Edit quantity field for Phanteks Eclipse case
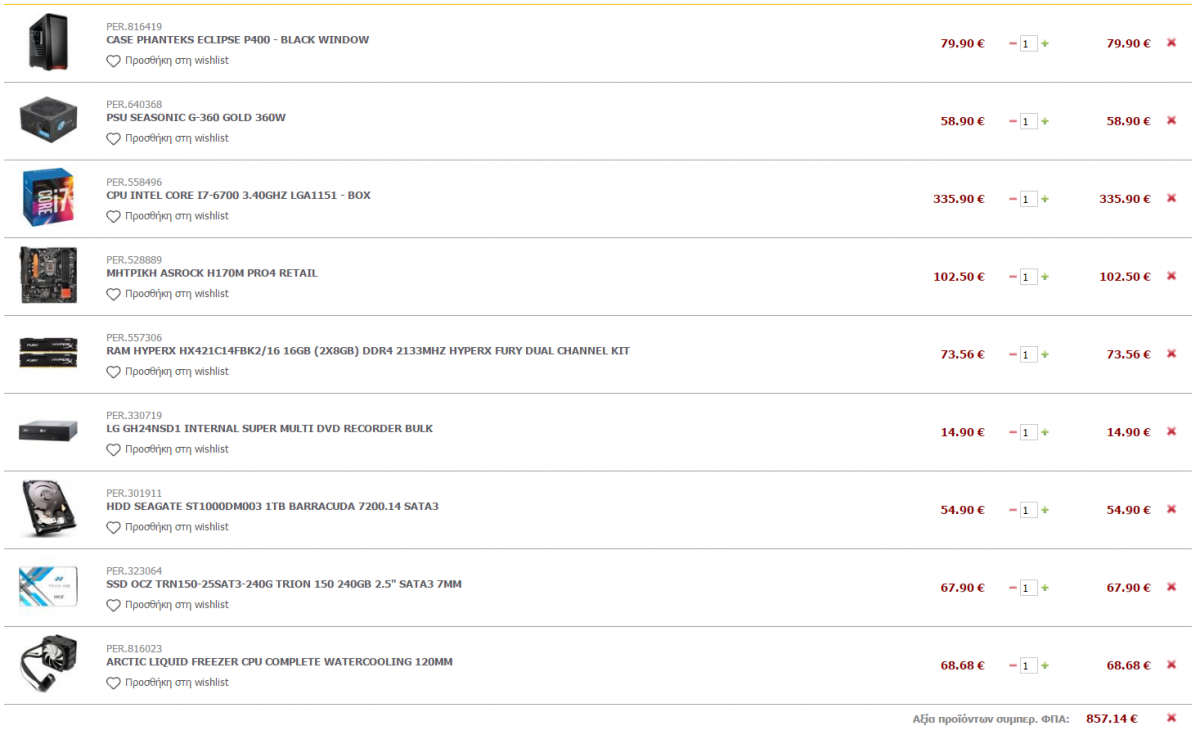This screenshot has width=1200, height=735. coord(1029,44)
